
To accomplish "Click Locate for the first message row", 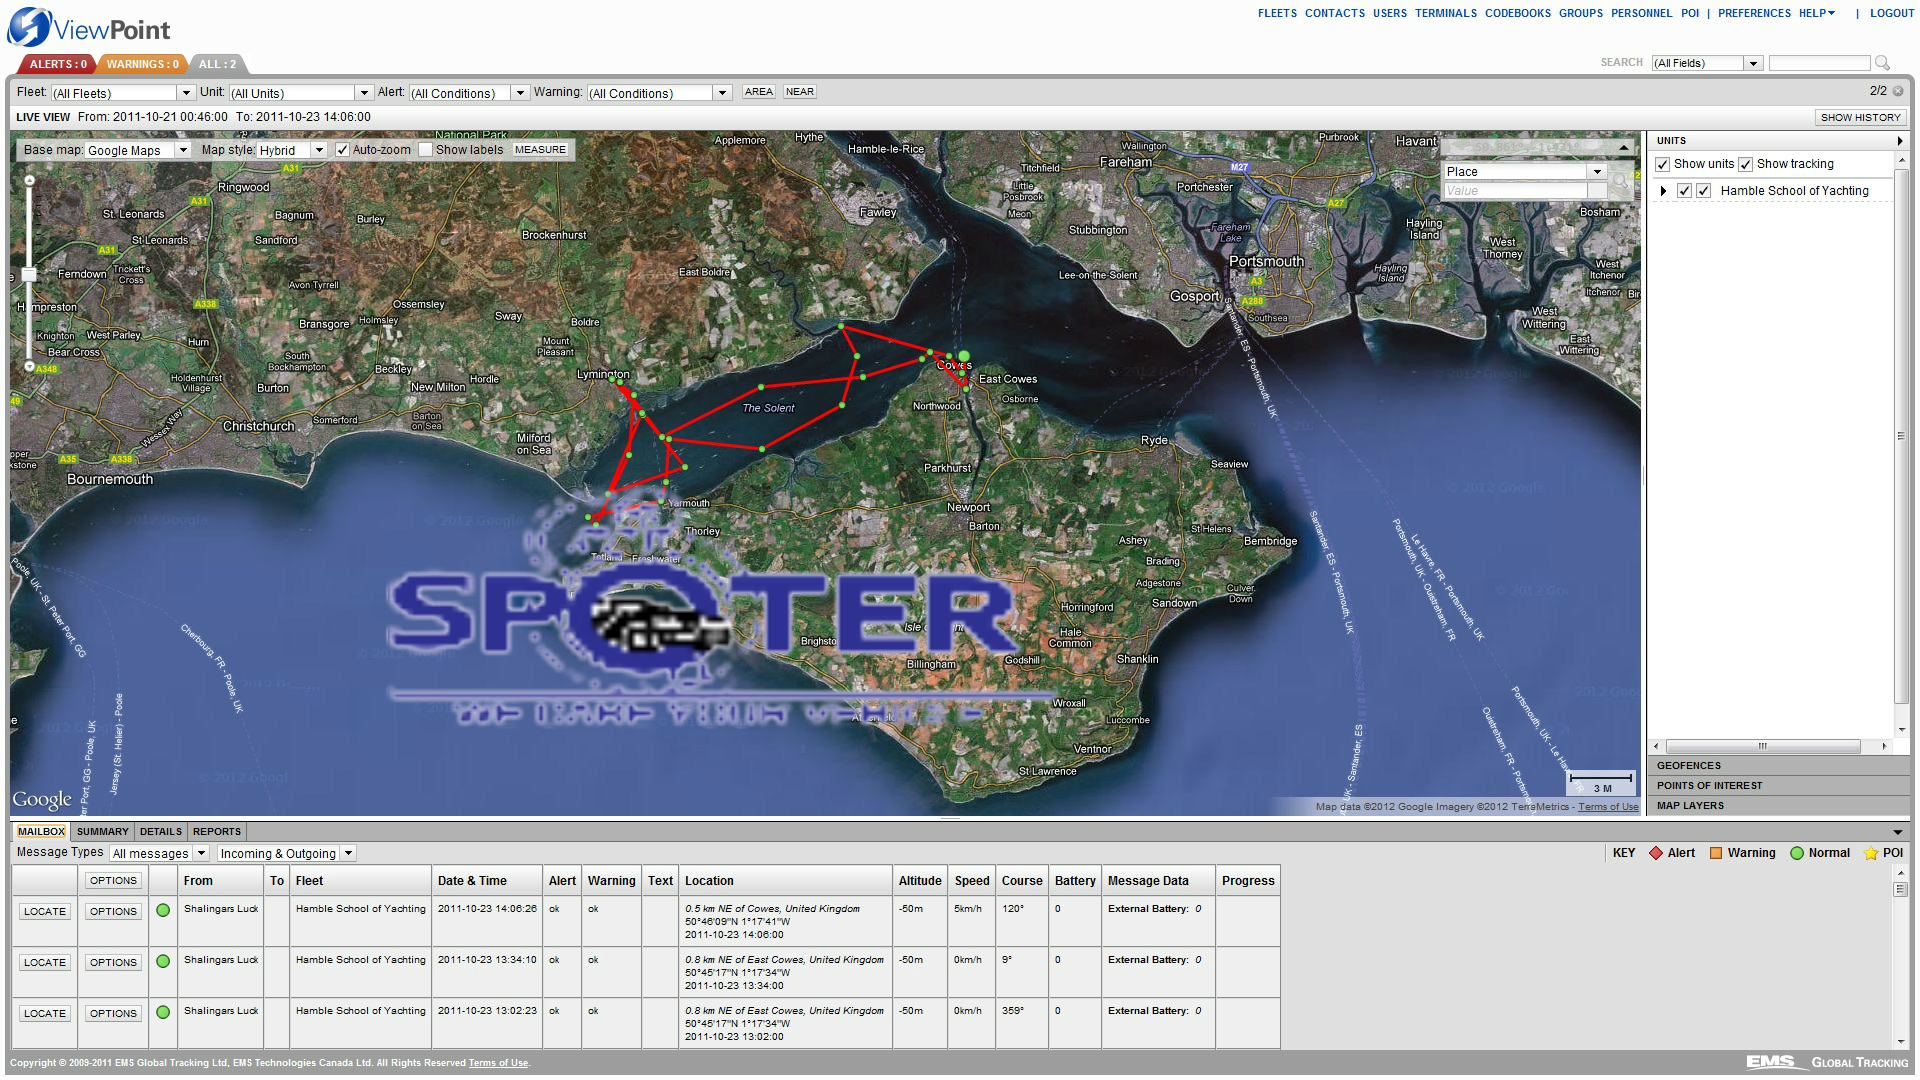I will [x=45, y=911].
